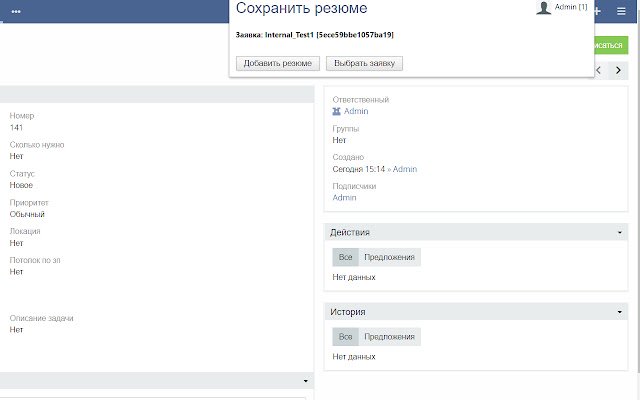The image size is (640, 400).
Task: Click Добавить резюме button
Action: 278,63
